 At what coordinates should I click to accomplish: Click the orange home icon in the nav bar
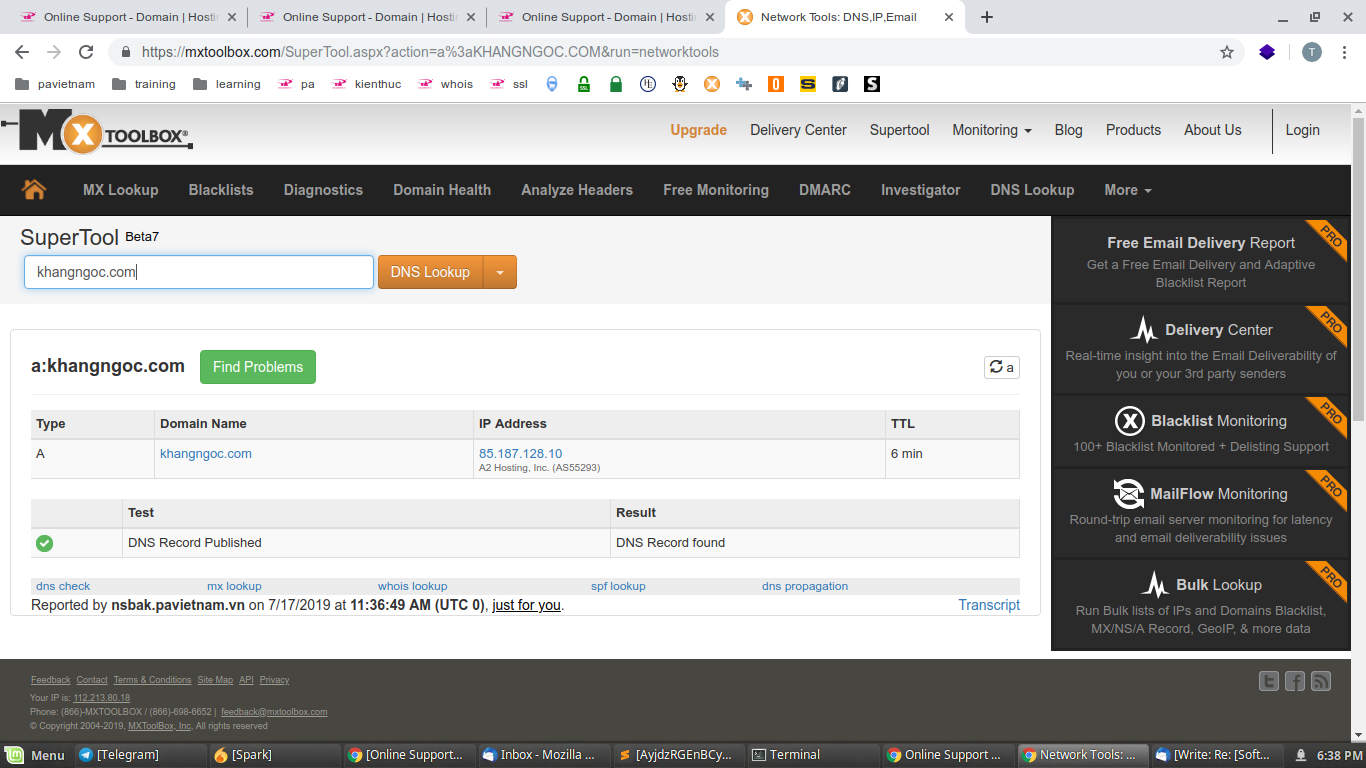pos(35,190)
